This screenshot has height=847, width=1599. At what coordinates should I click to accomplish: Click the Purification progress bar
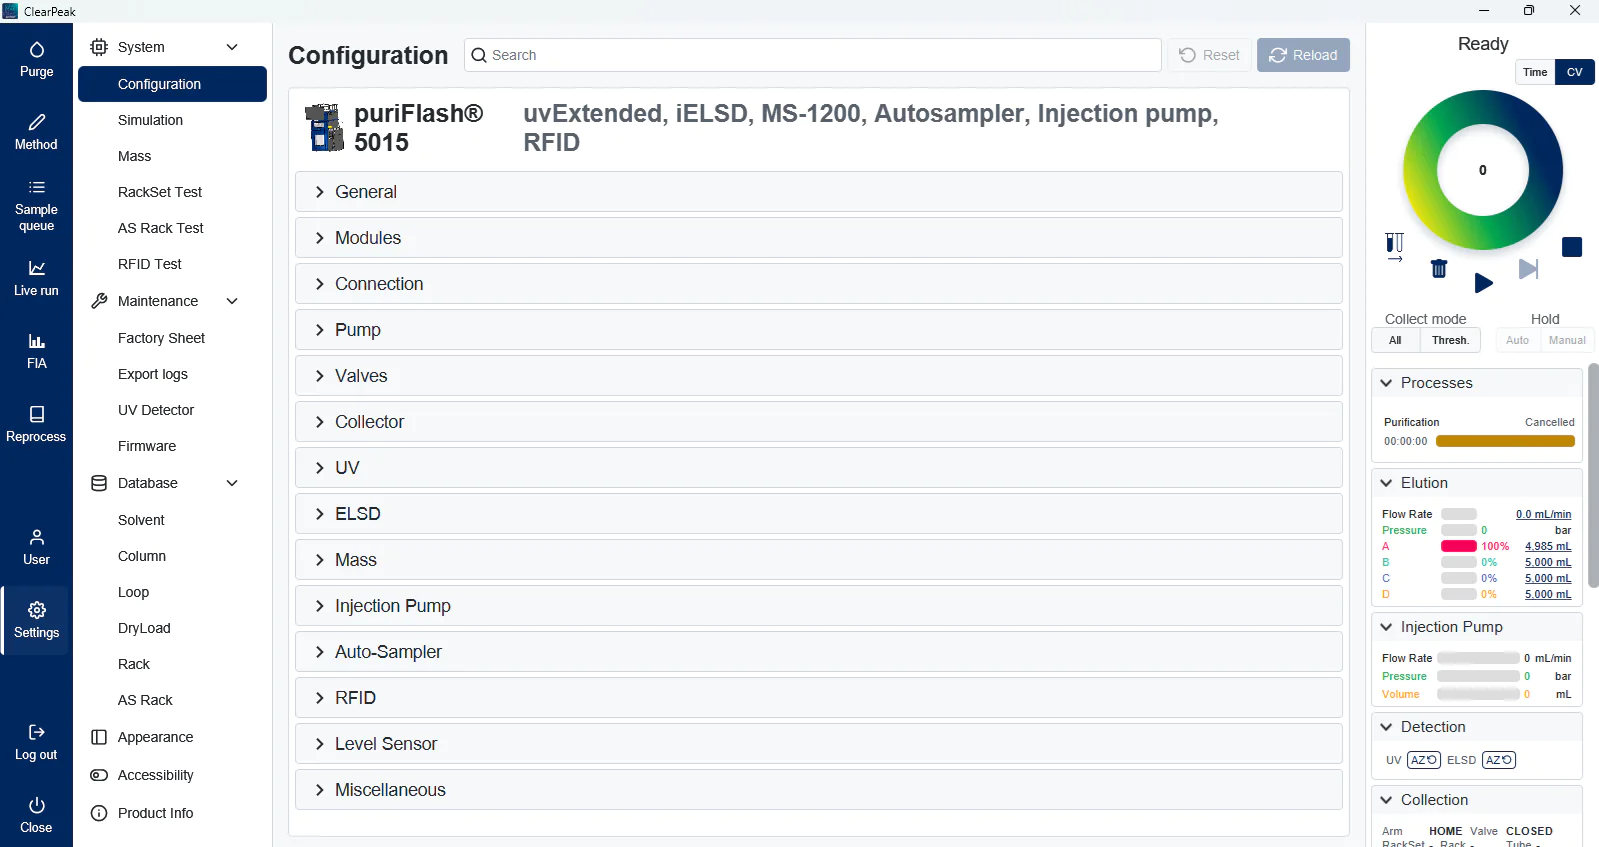point(1505,441)
